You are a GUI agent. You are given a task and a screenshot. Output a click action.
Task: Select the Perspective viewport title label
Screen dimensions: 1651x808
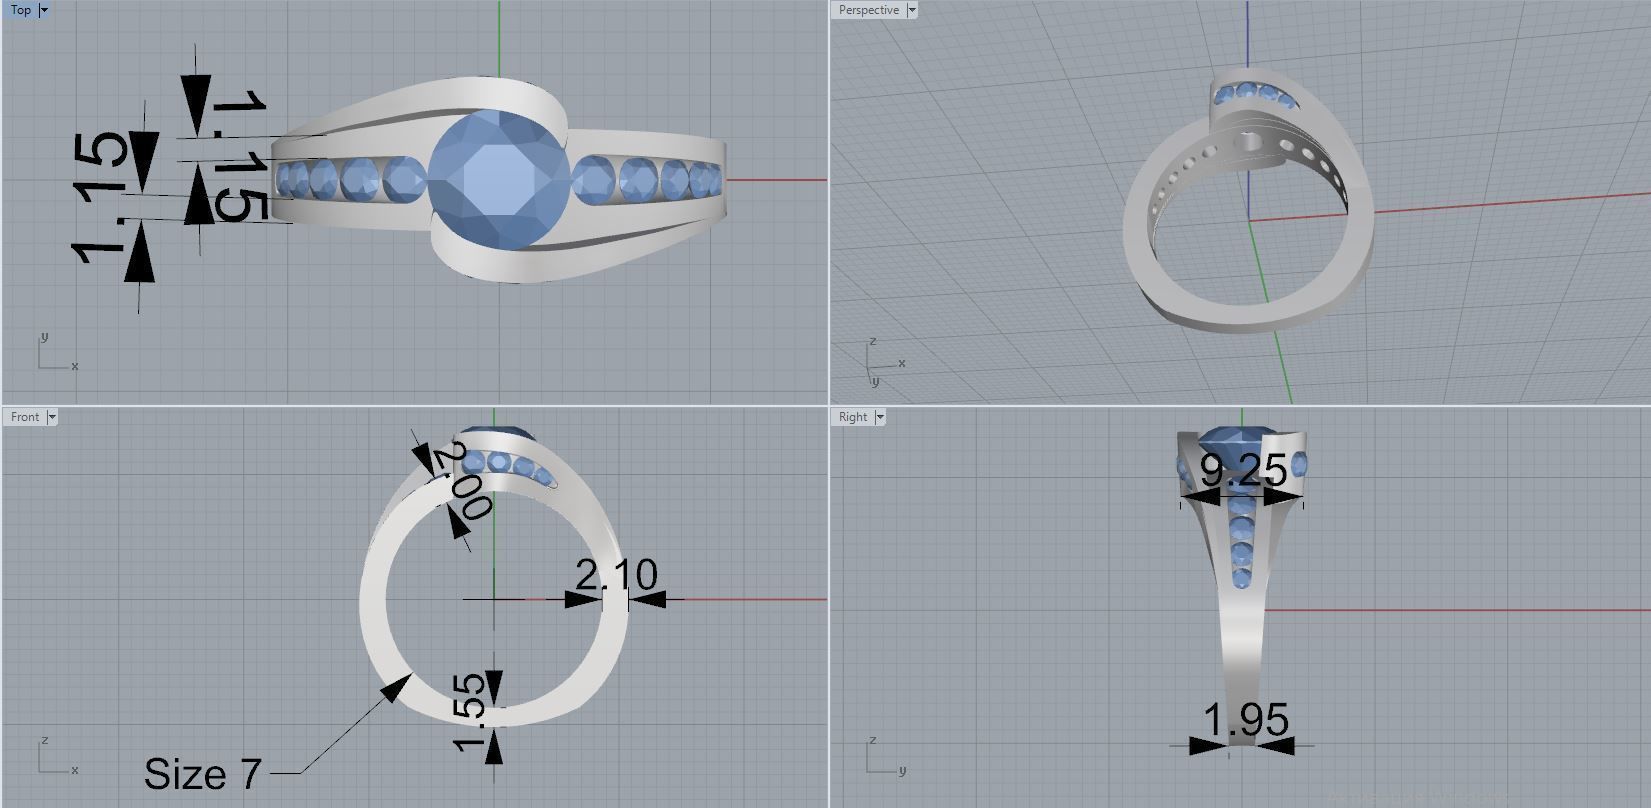(869, 10)
